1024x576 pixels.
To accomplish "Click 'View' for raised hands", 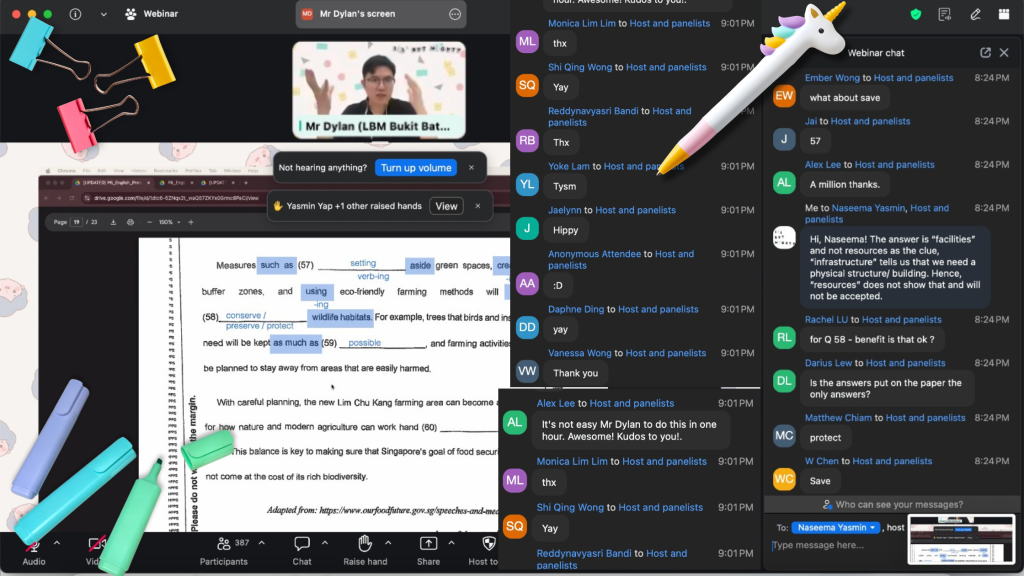I will pos(446,206).
